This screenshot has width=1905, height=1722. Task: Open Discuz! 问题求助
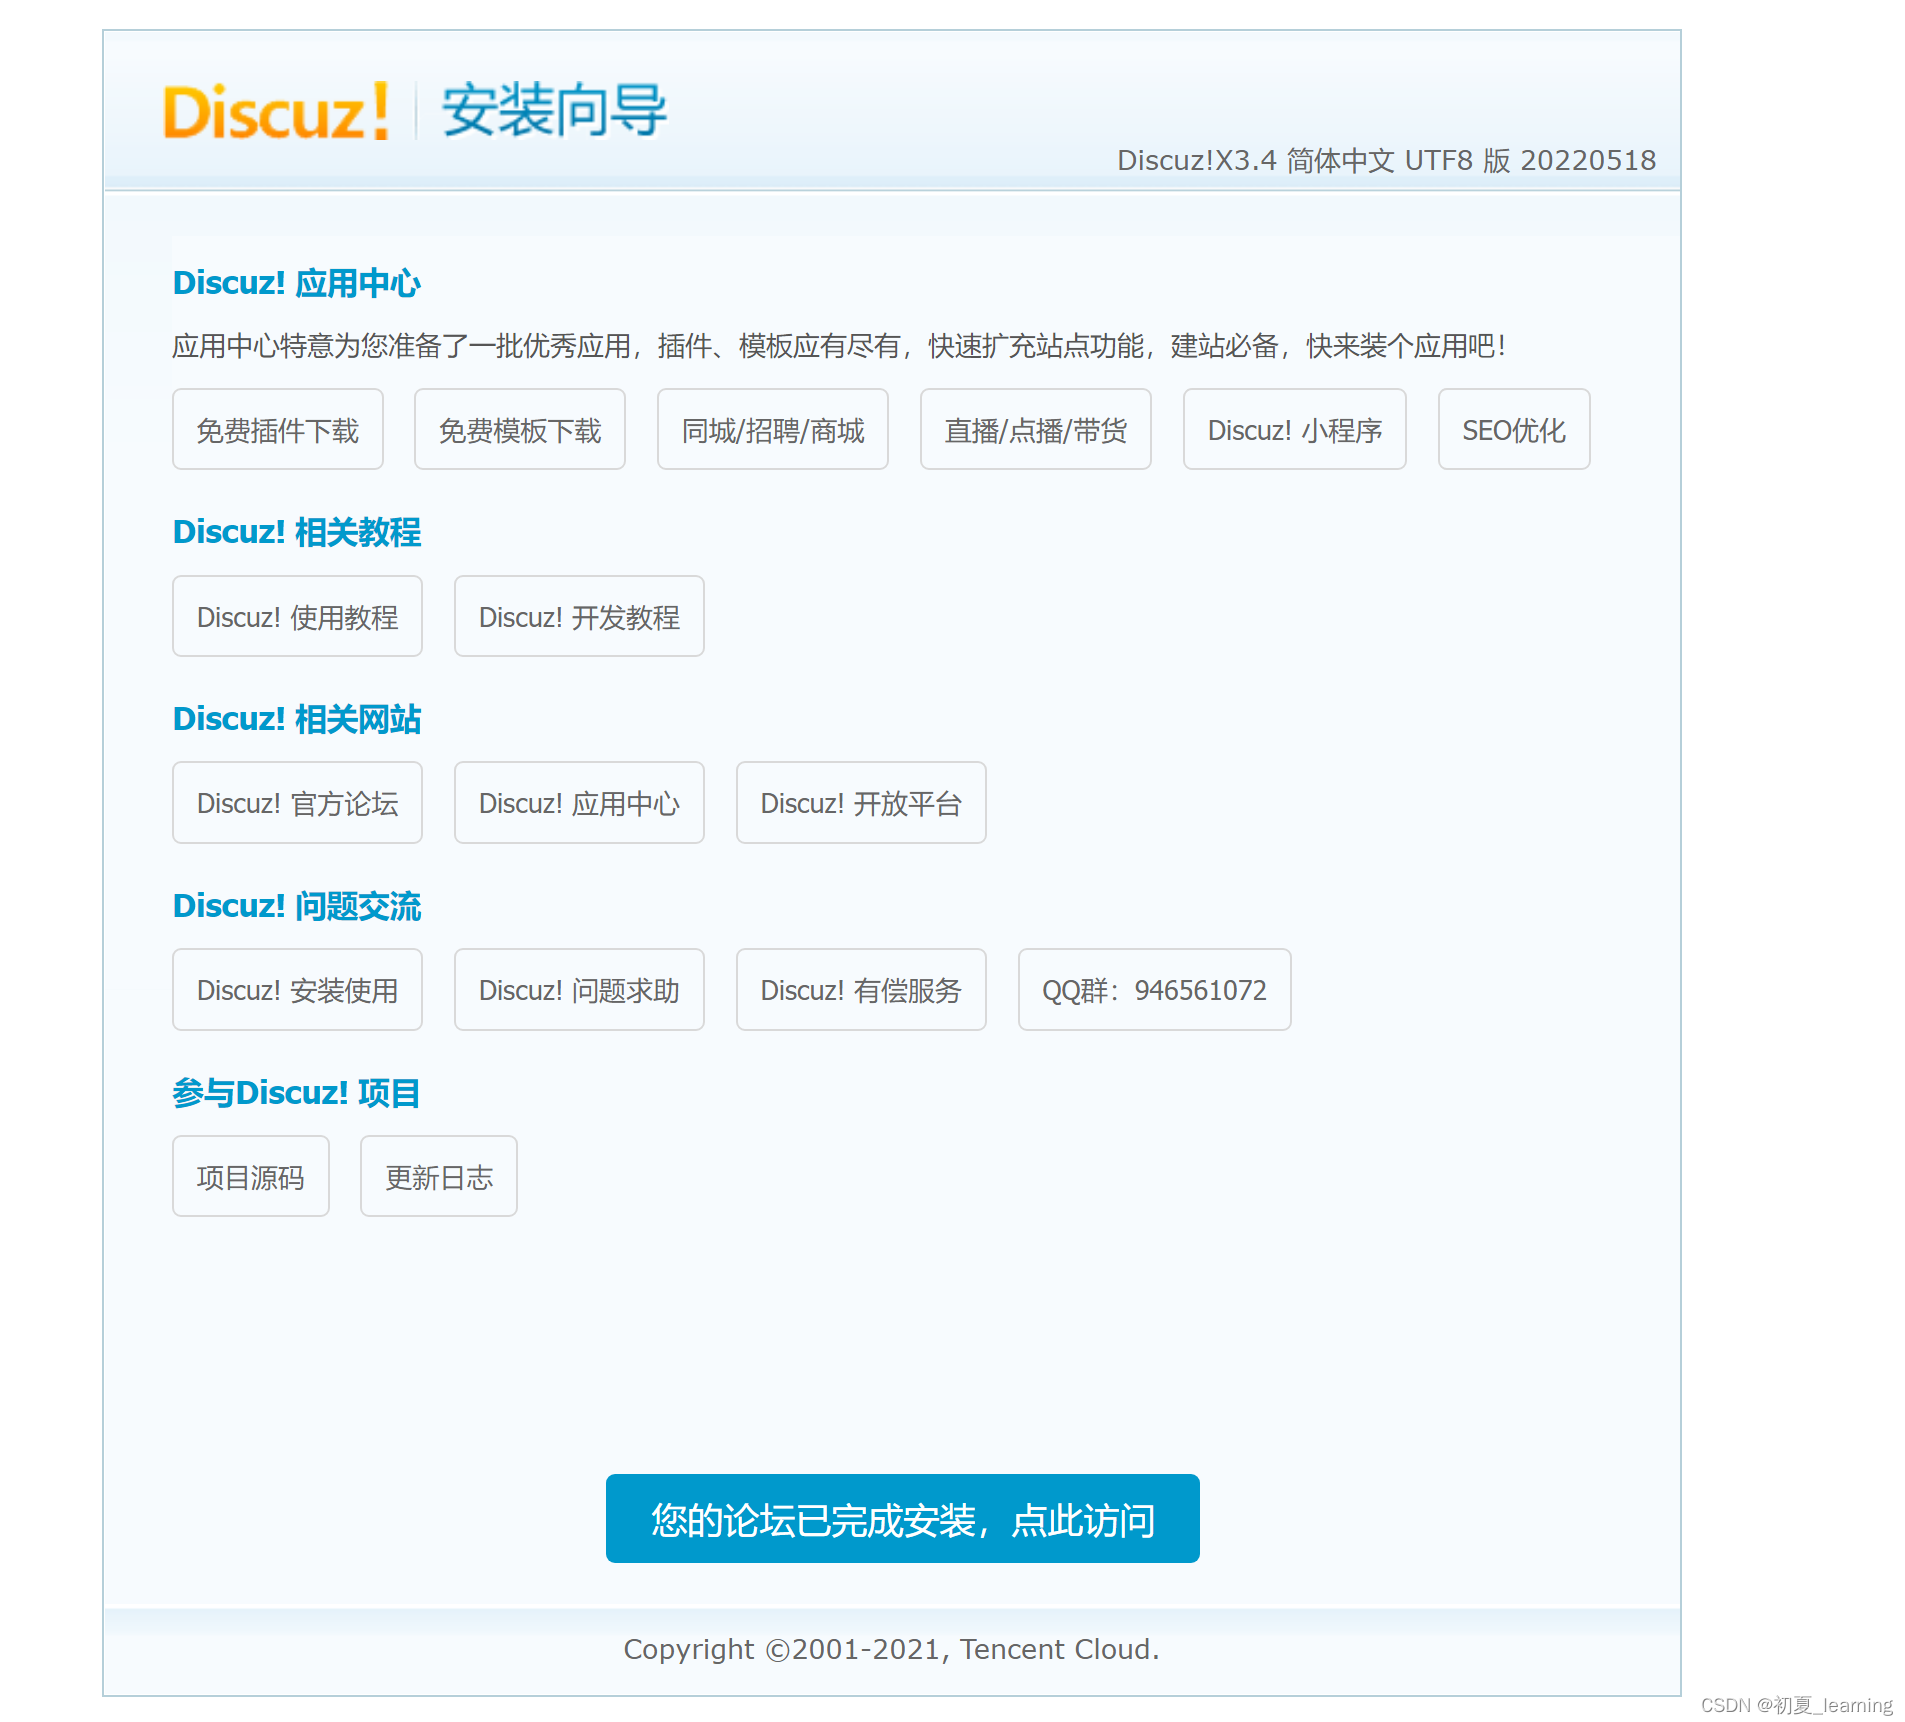click(579, 989)
